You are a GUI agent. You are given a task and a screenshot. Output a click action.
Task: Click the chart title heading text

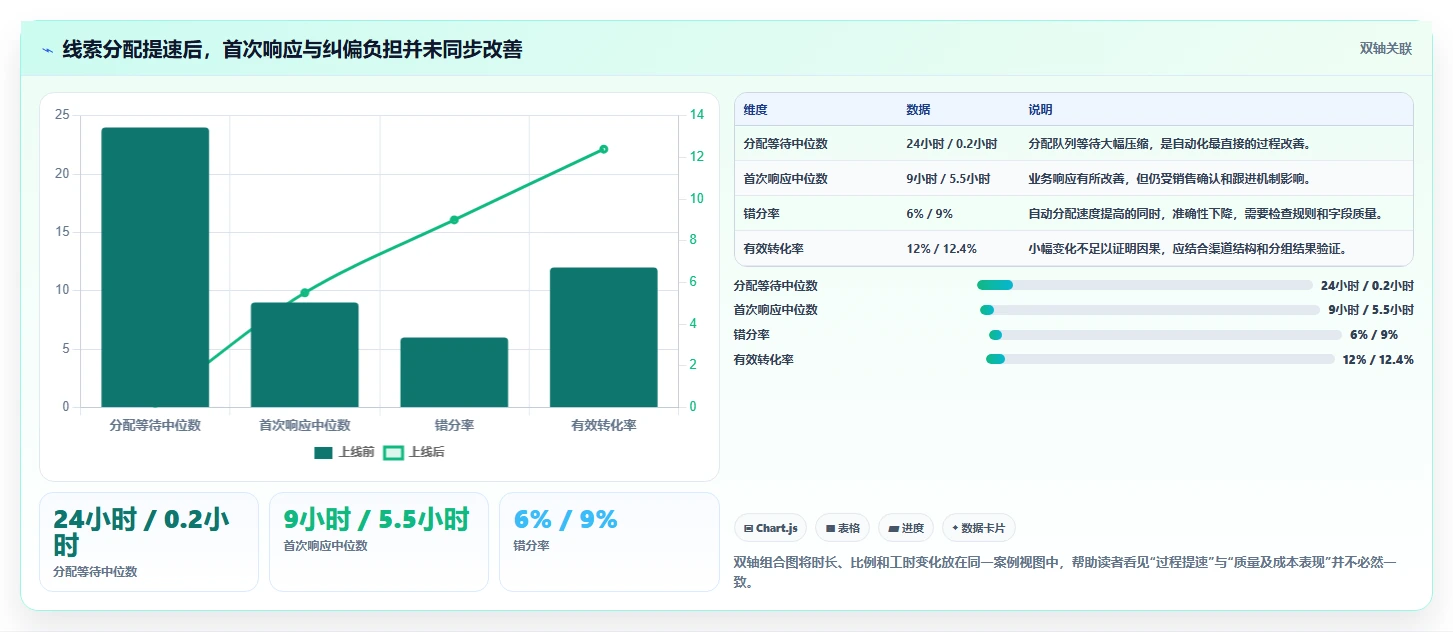[292, 49]
